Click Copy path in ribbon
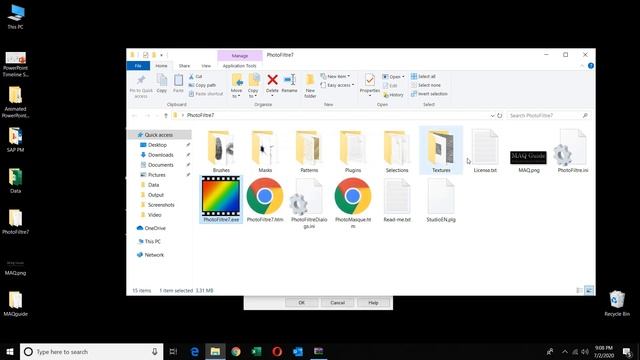640x360 pixels. coord(202,85)
